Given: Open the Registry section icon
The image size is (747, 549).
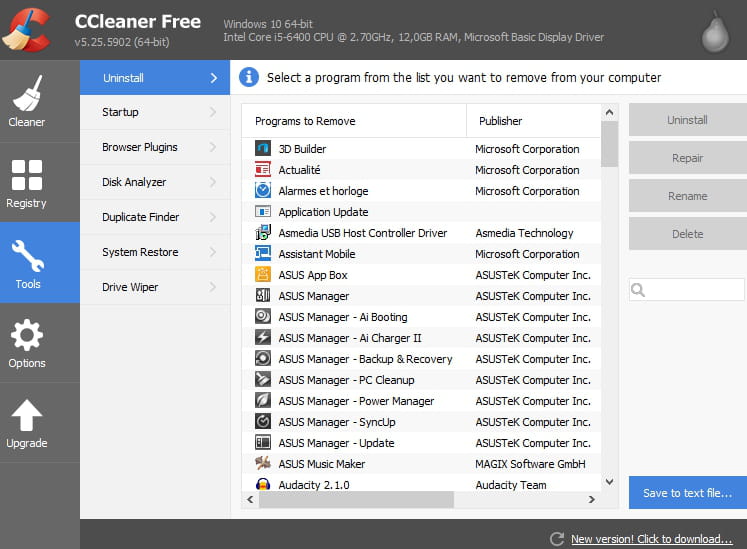Looking at the screenshot, I should [27, 175].
